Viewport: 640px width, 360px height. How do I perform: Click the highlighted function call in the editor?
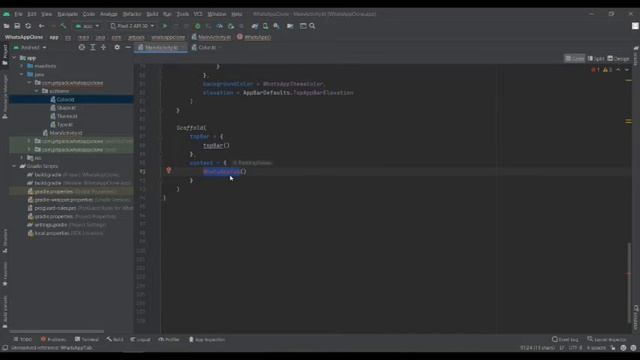click(222, 172)
